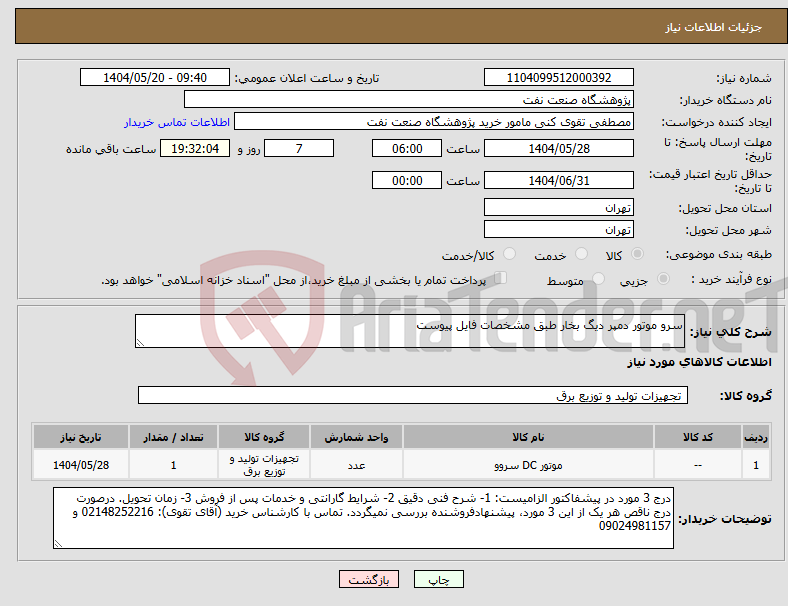Click the جزئیات اطلاعات نیاز header title
788x606 pixels.
[714, 27]
